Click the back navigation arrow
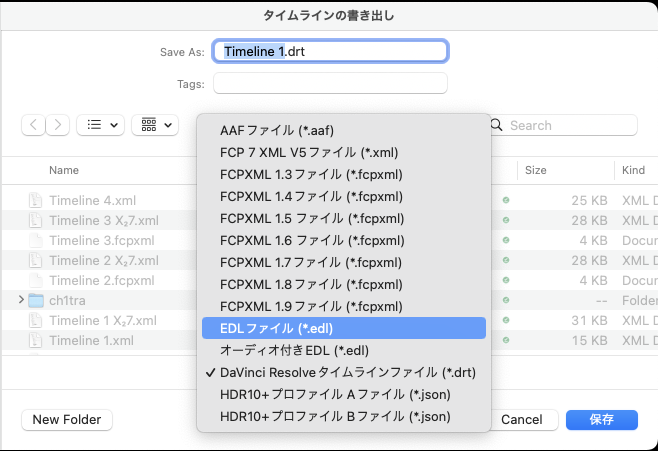Viewport: 658px width, 451px height. pyautogui.click(x=34, y=125)
